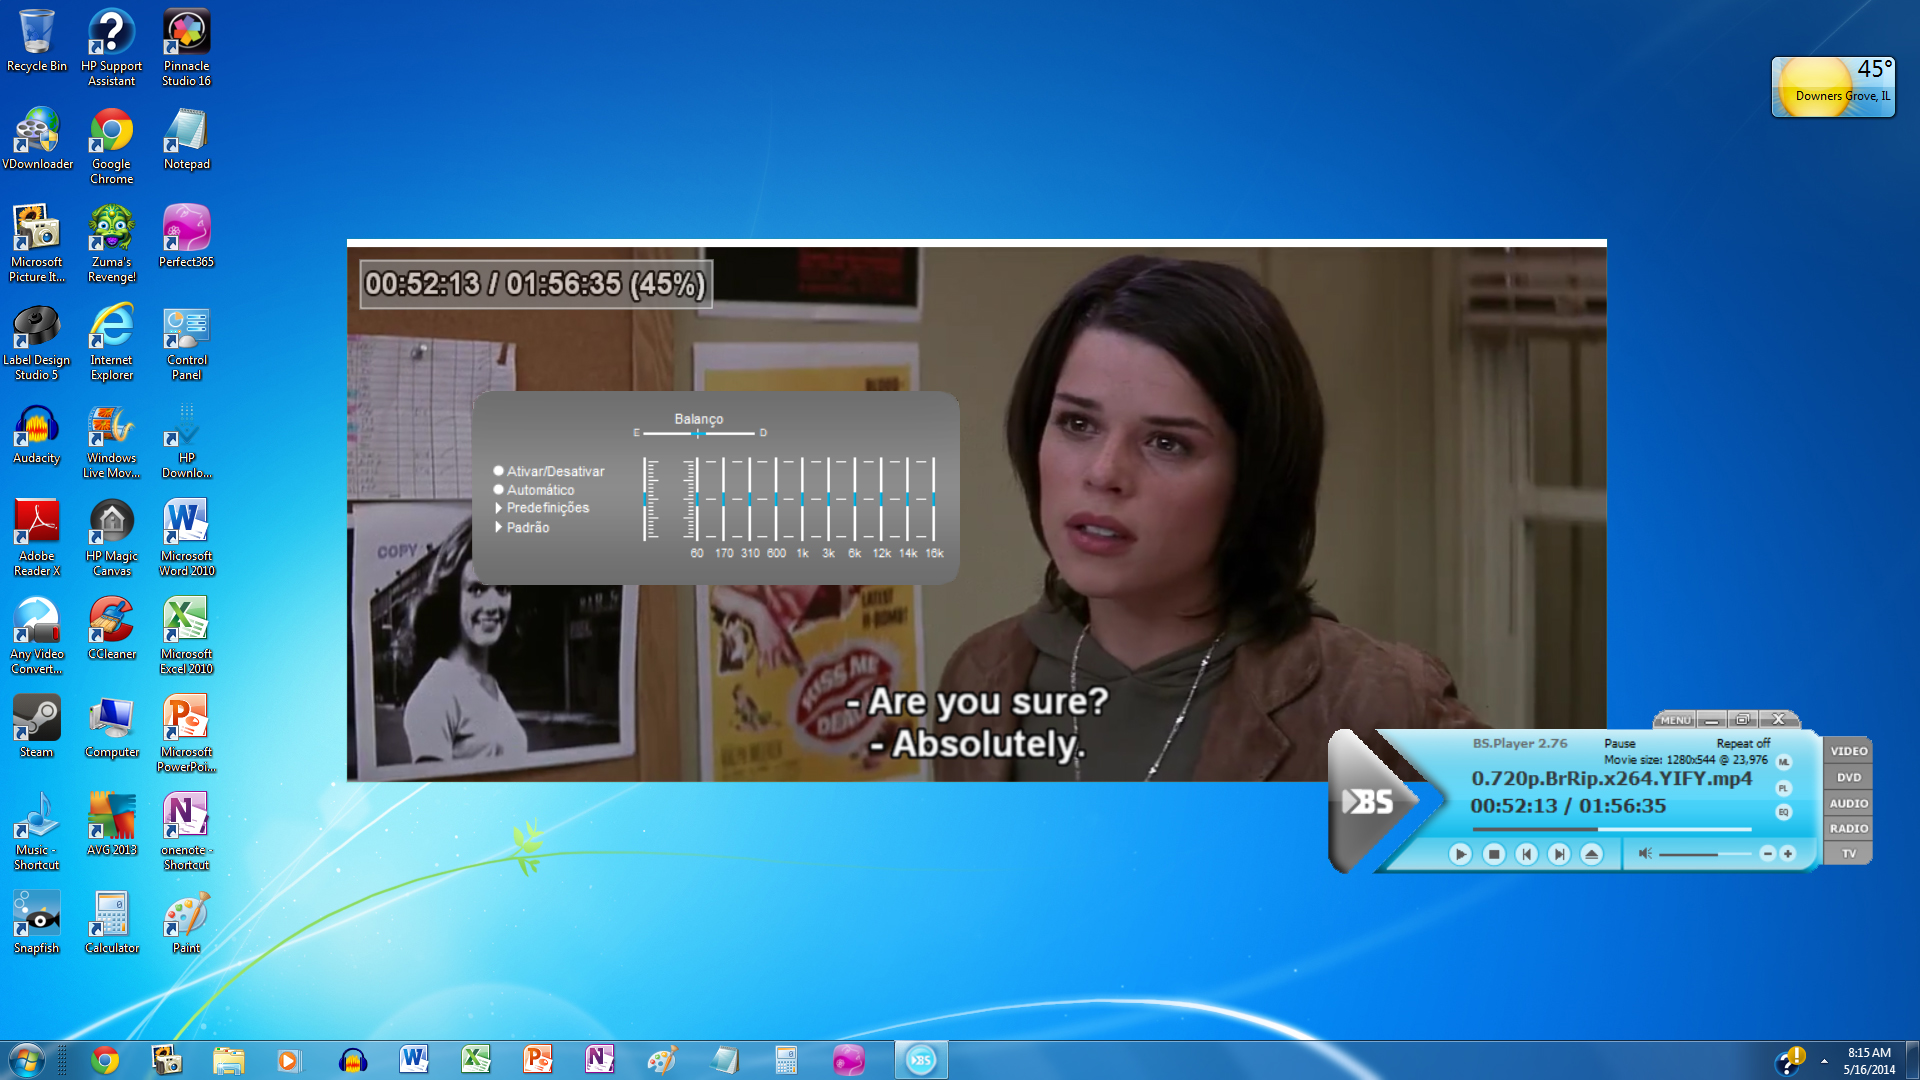Open Pinnacle Studio 16 desktop icon
The image size is (1920, 1080).
(x=187, y=47)
